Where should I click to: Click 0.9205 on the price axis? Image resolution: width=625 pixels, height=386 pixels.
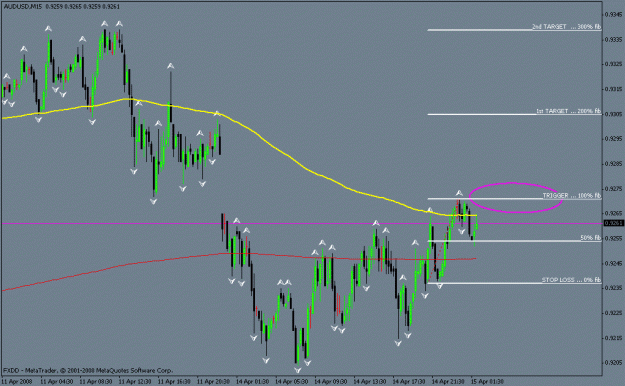pos(613,363)
